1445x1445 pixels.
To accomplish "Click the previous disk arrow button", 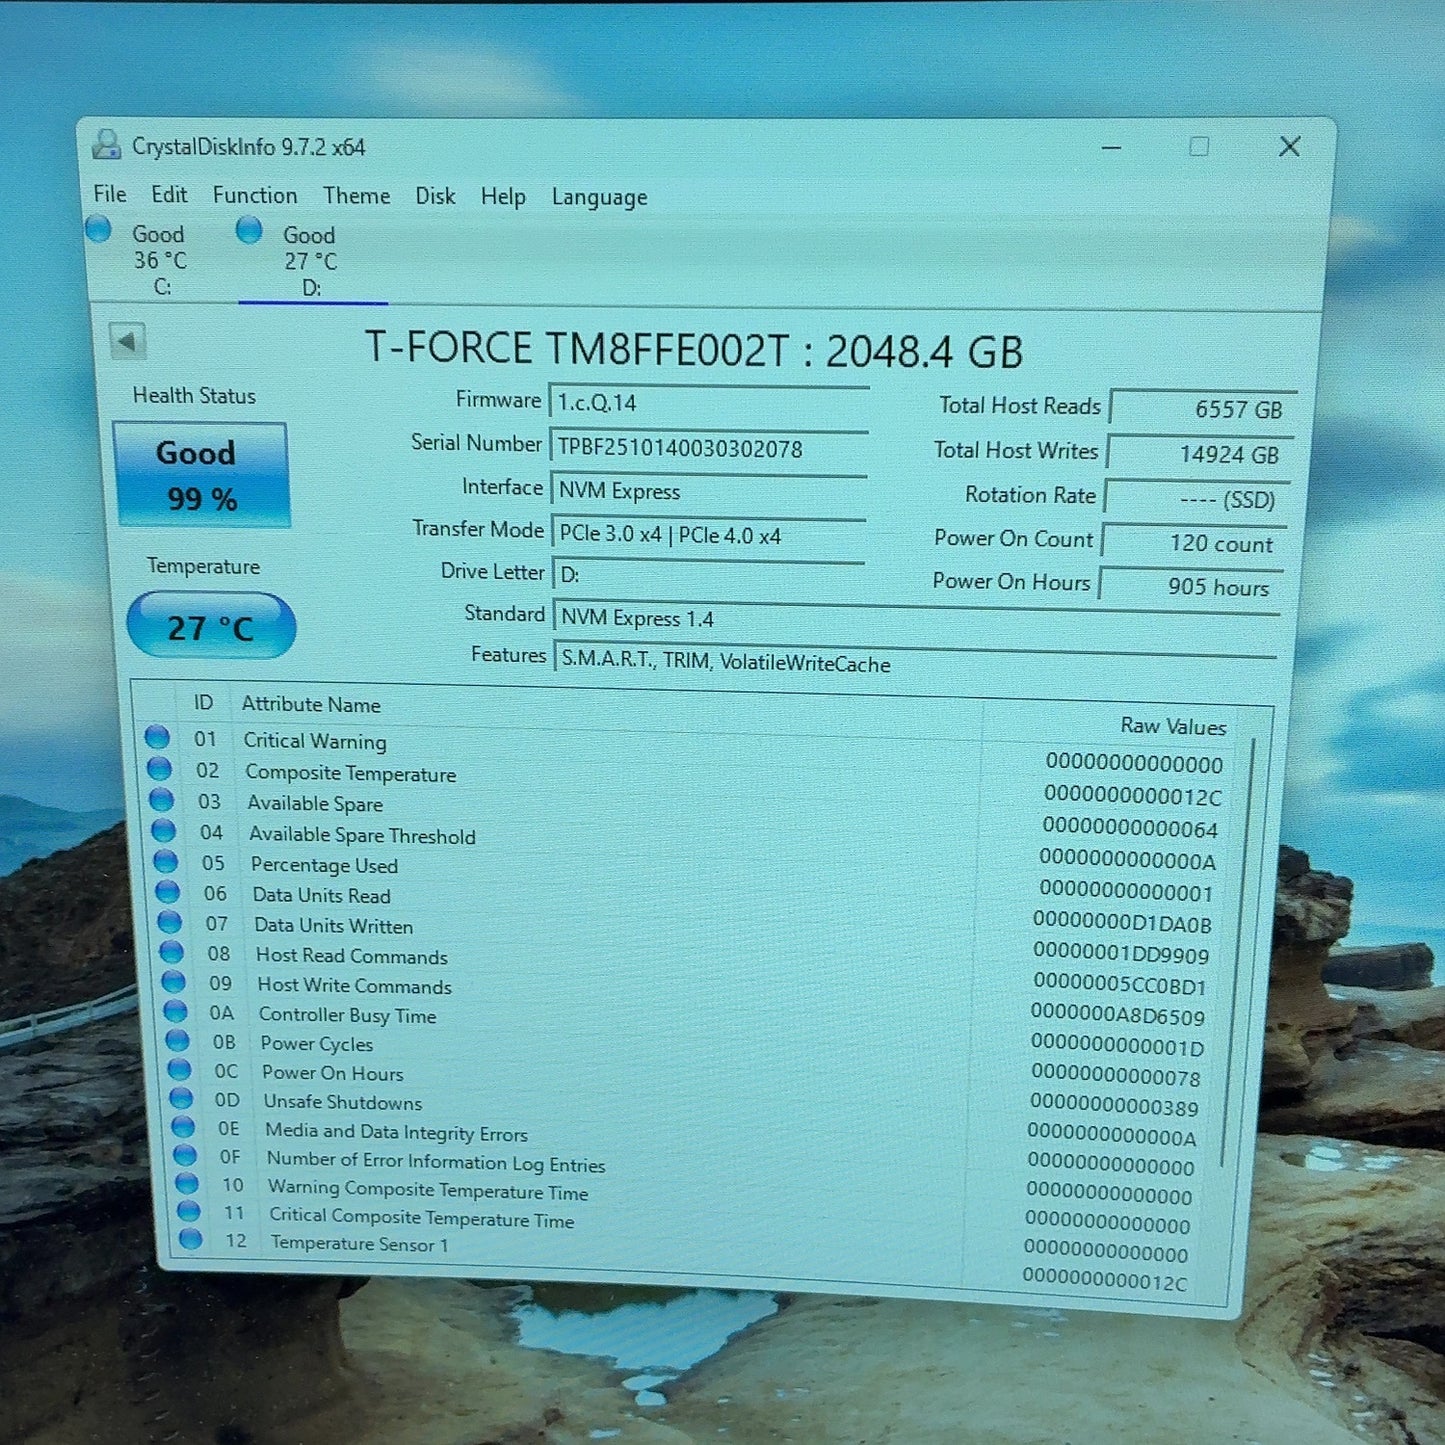I will [127, 342].
